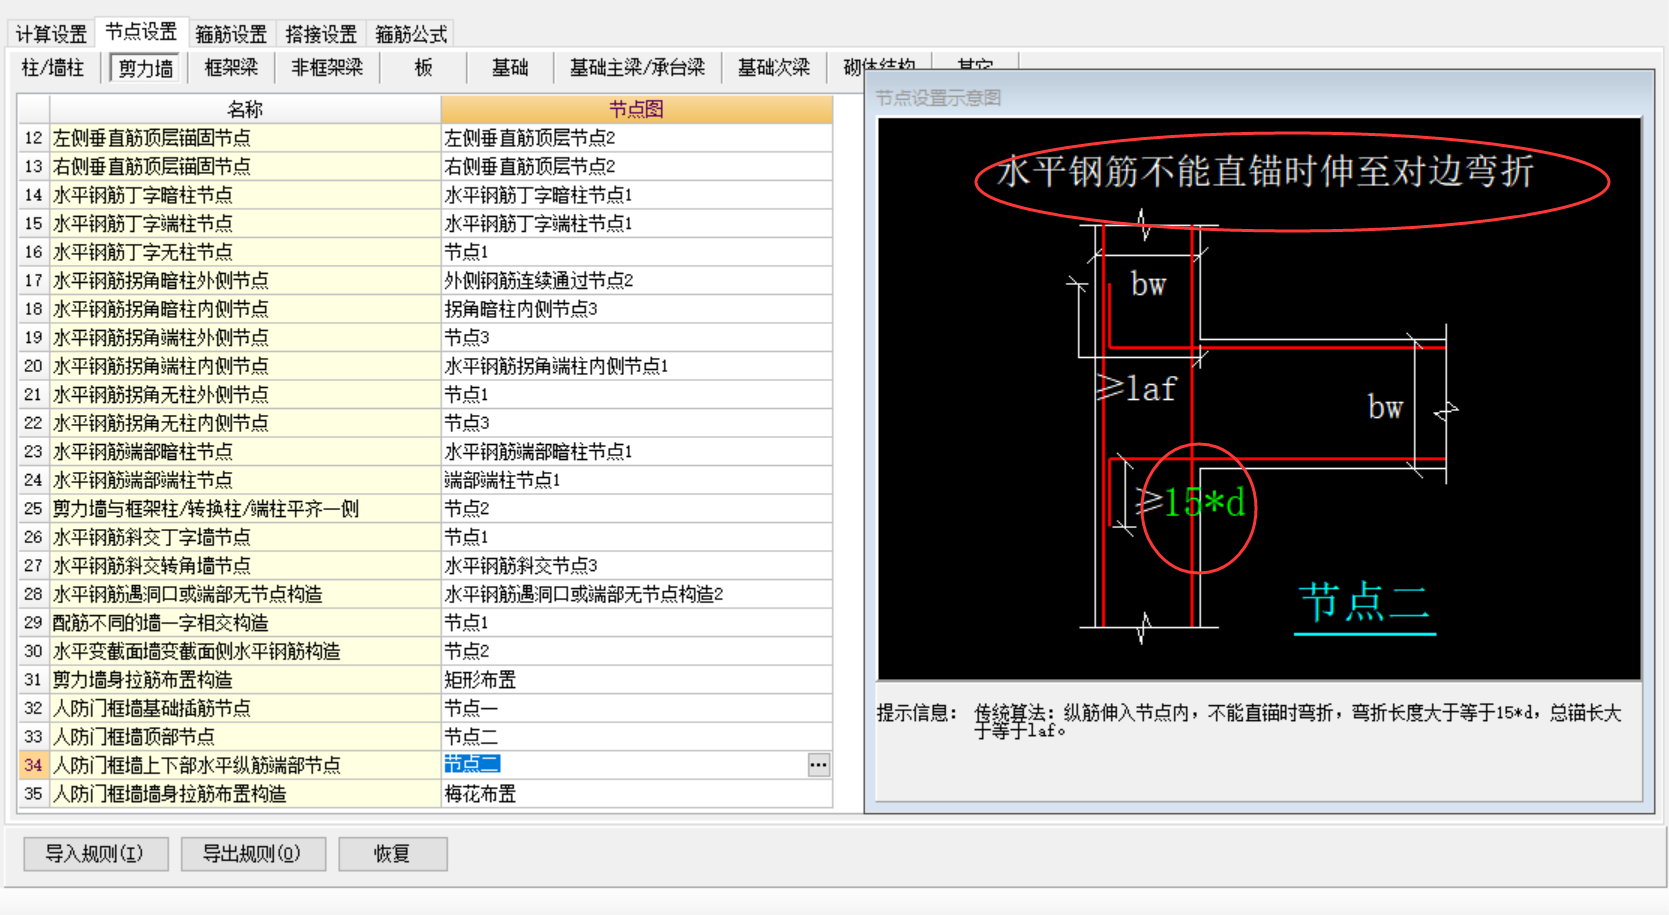Click the 名称 column header

click(245, 109)
